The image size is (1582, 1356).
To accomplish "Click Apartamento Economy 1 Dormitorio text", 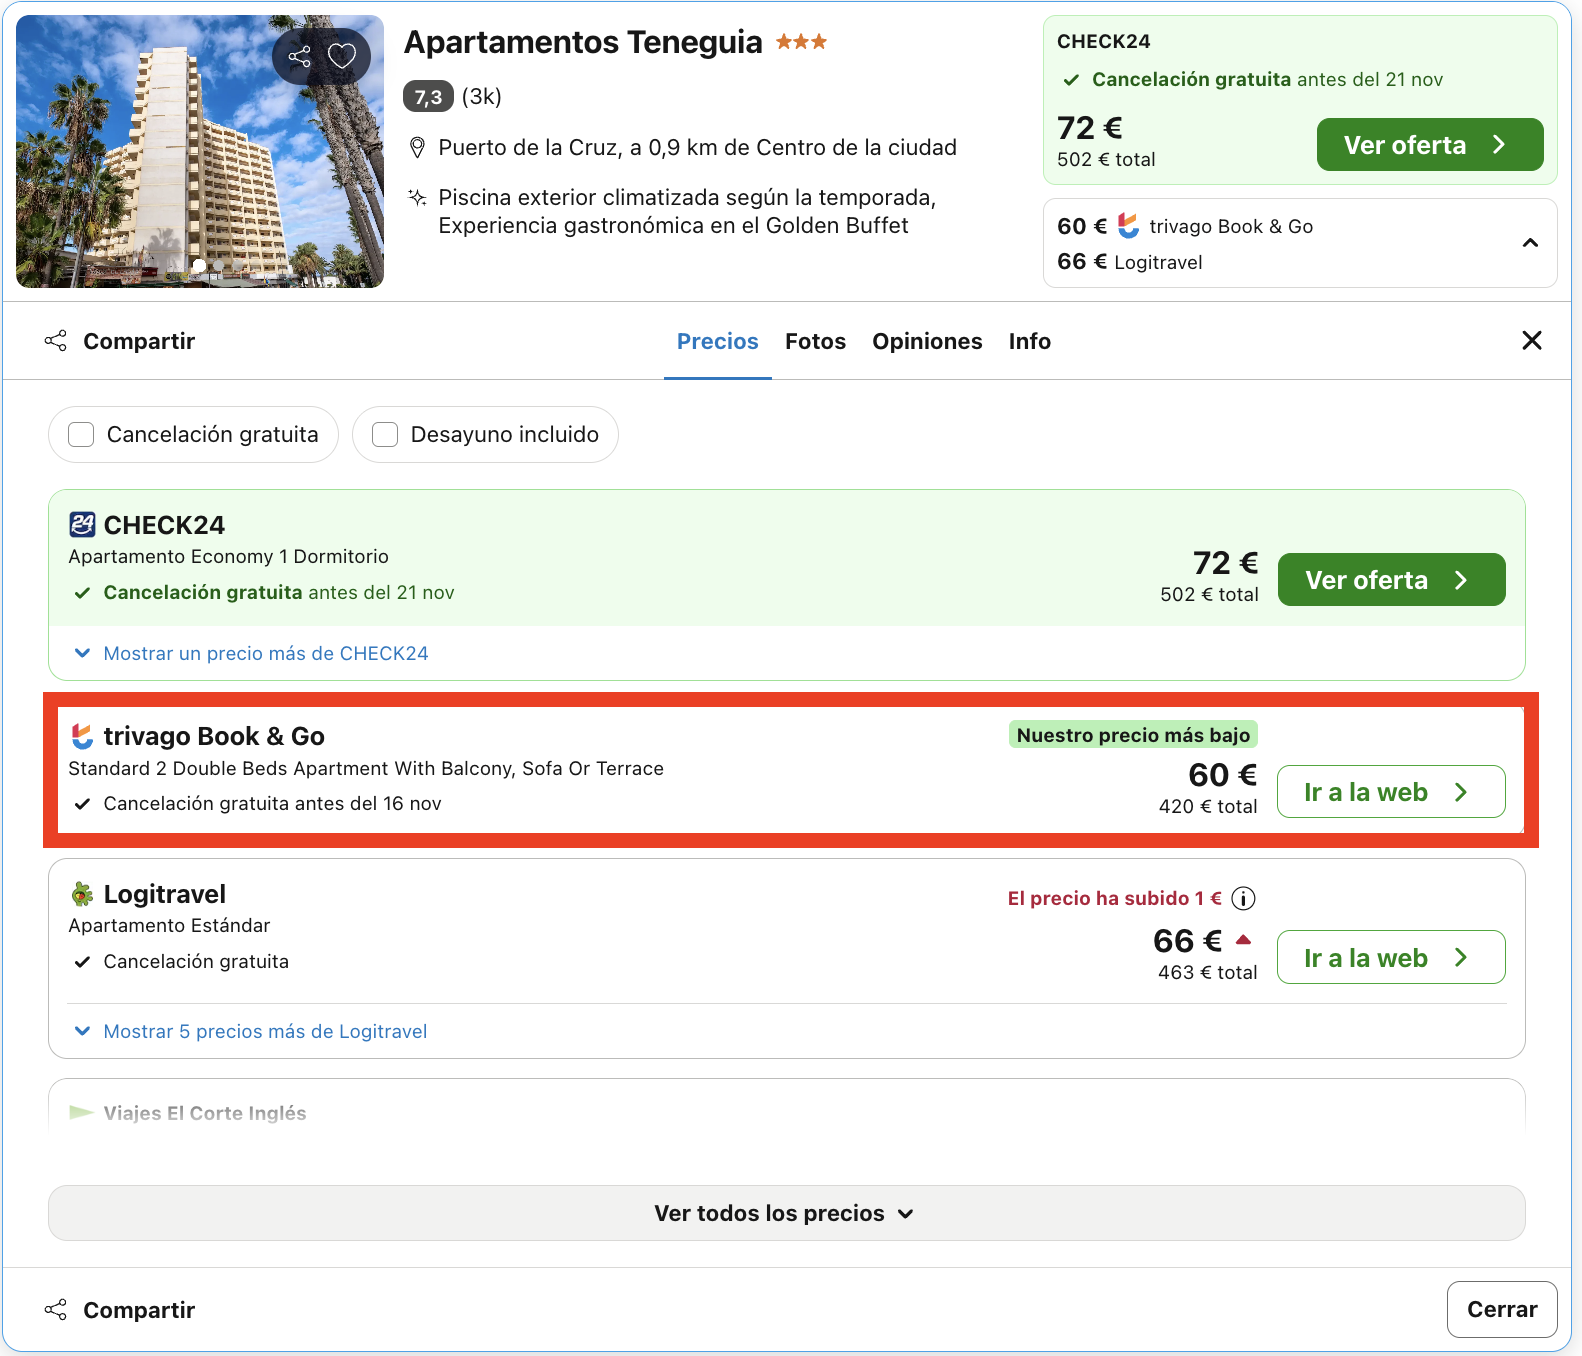I will (x=229, y=556).
